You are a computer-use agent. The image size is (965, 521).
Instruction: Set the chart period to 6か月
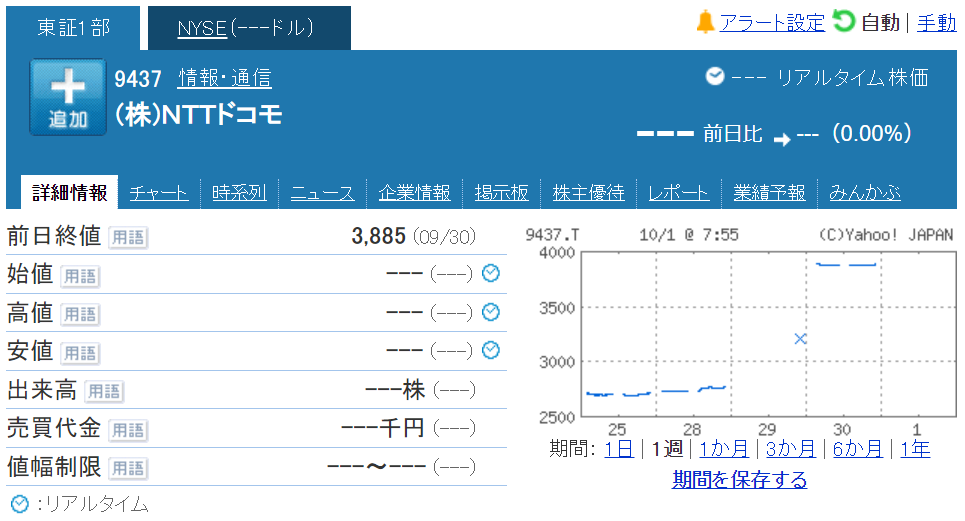coord(857,449)
